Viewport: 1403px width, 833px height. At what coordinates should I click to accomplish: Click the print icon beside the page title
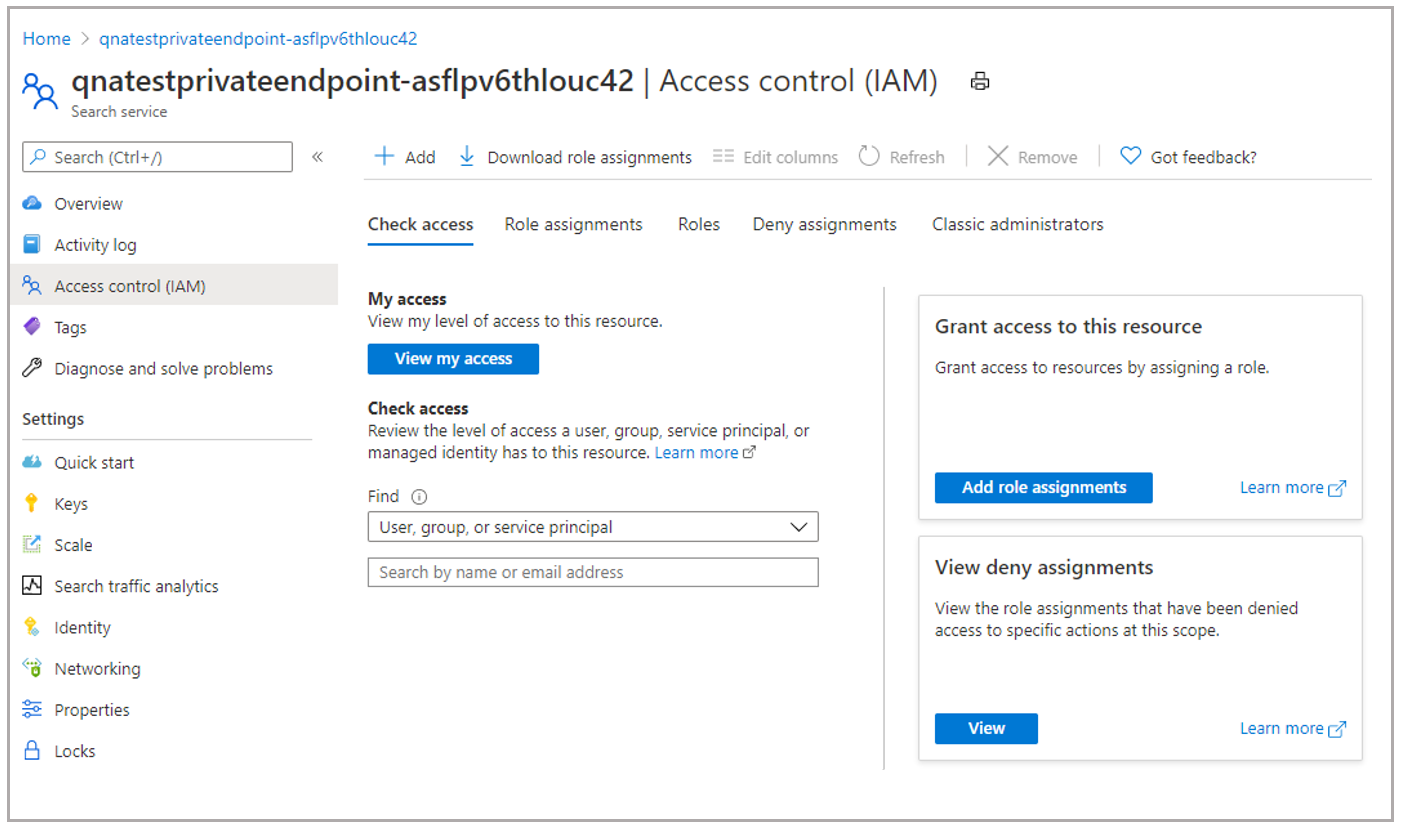980,82
